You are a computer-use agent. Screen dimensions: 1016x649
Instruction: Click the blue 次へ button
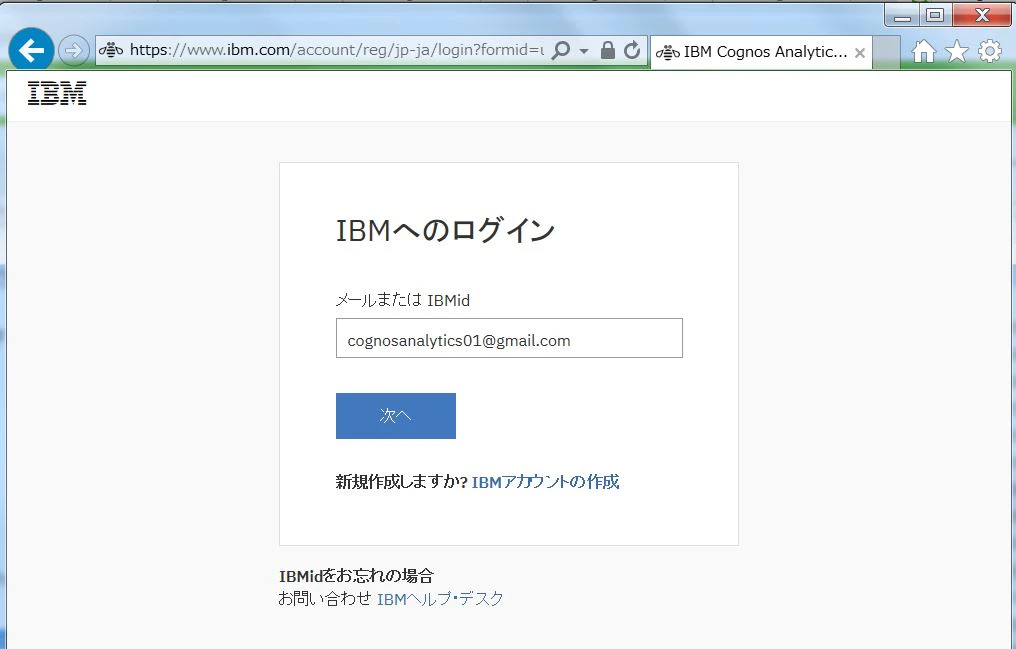(x=395, y=416)
